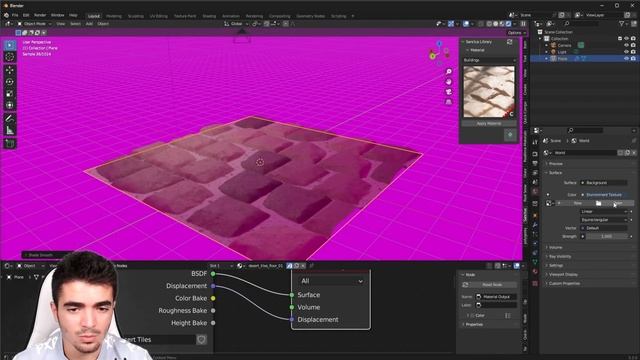Switch to the Shading workspace tab
Image resolution: width=640 pixels, height=360 pixels.
(x=209, y=16)
